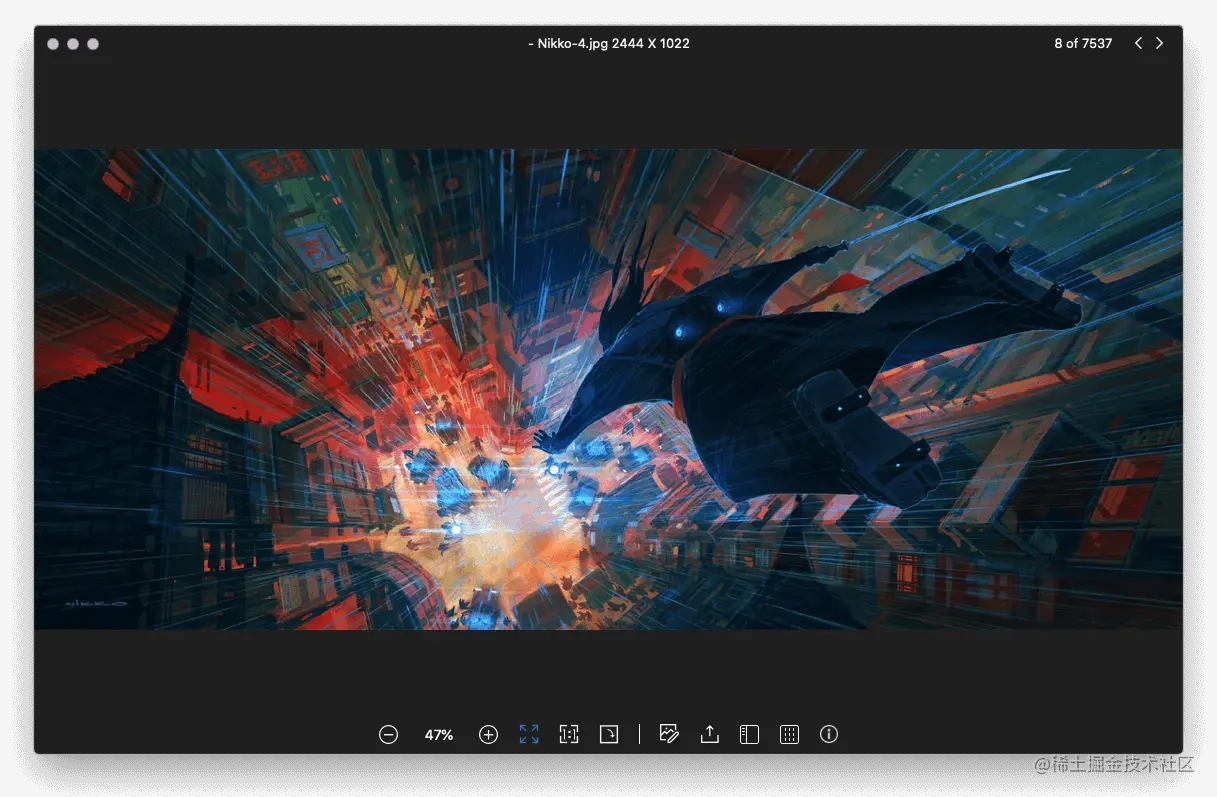Zoom in with the plus button

[488, 735]
